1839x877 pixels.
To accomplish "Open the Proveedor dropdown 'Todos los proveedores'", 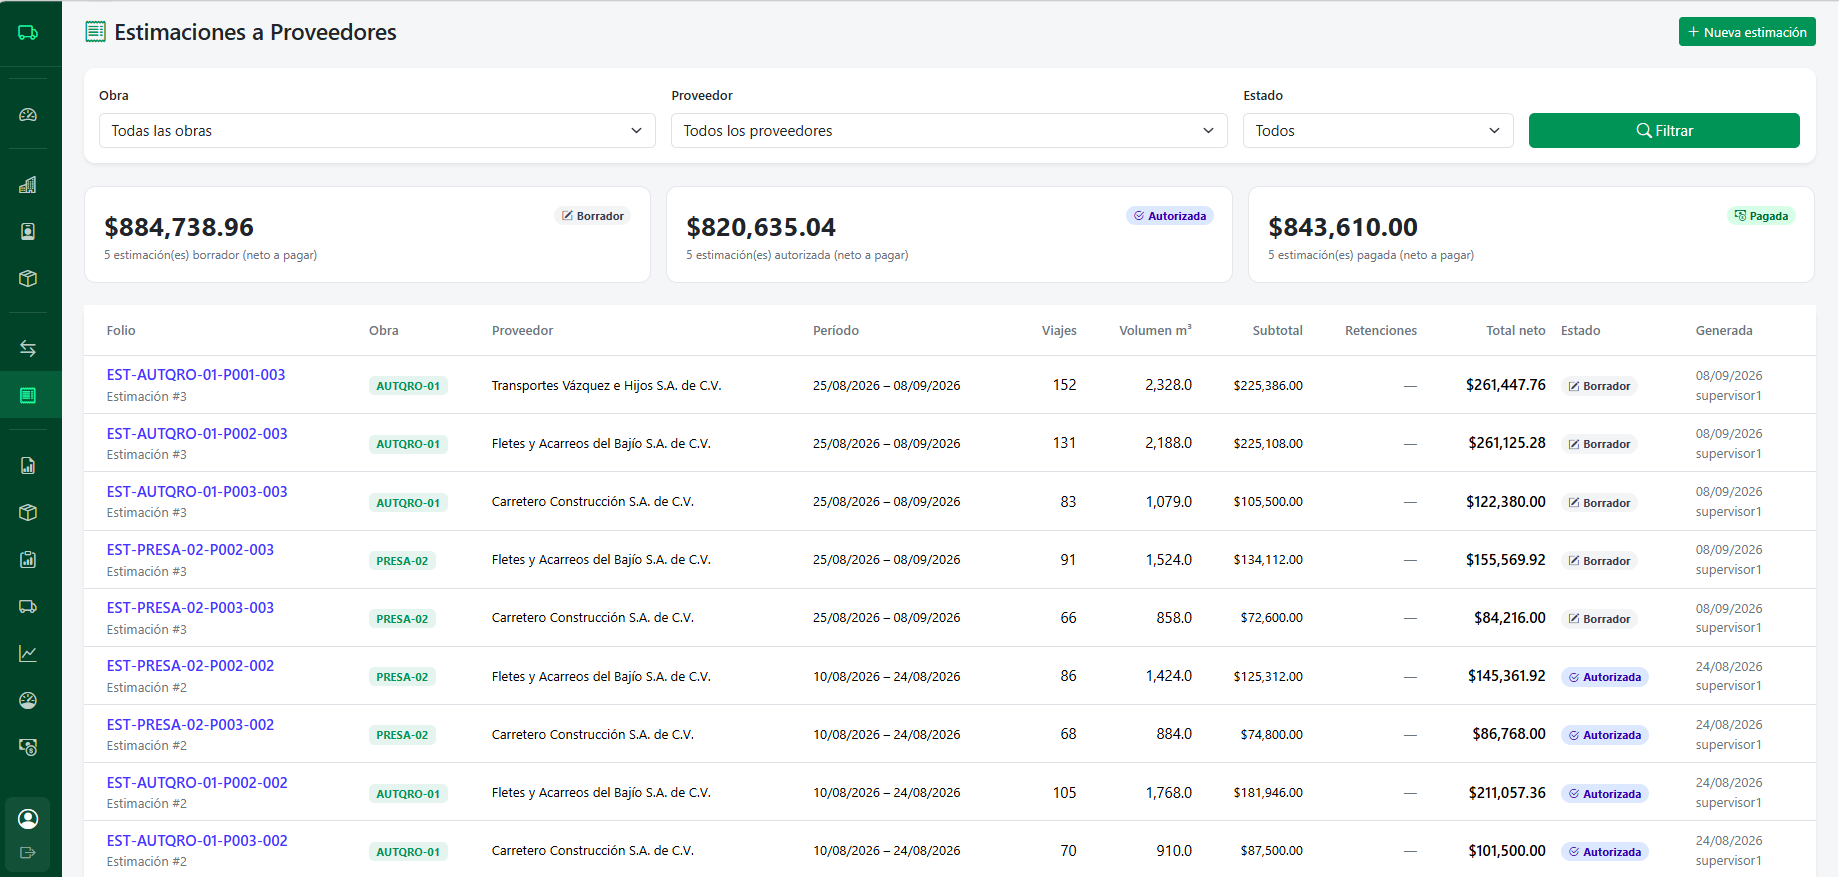I will pos(949,131).
